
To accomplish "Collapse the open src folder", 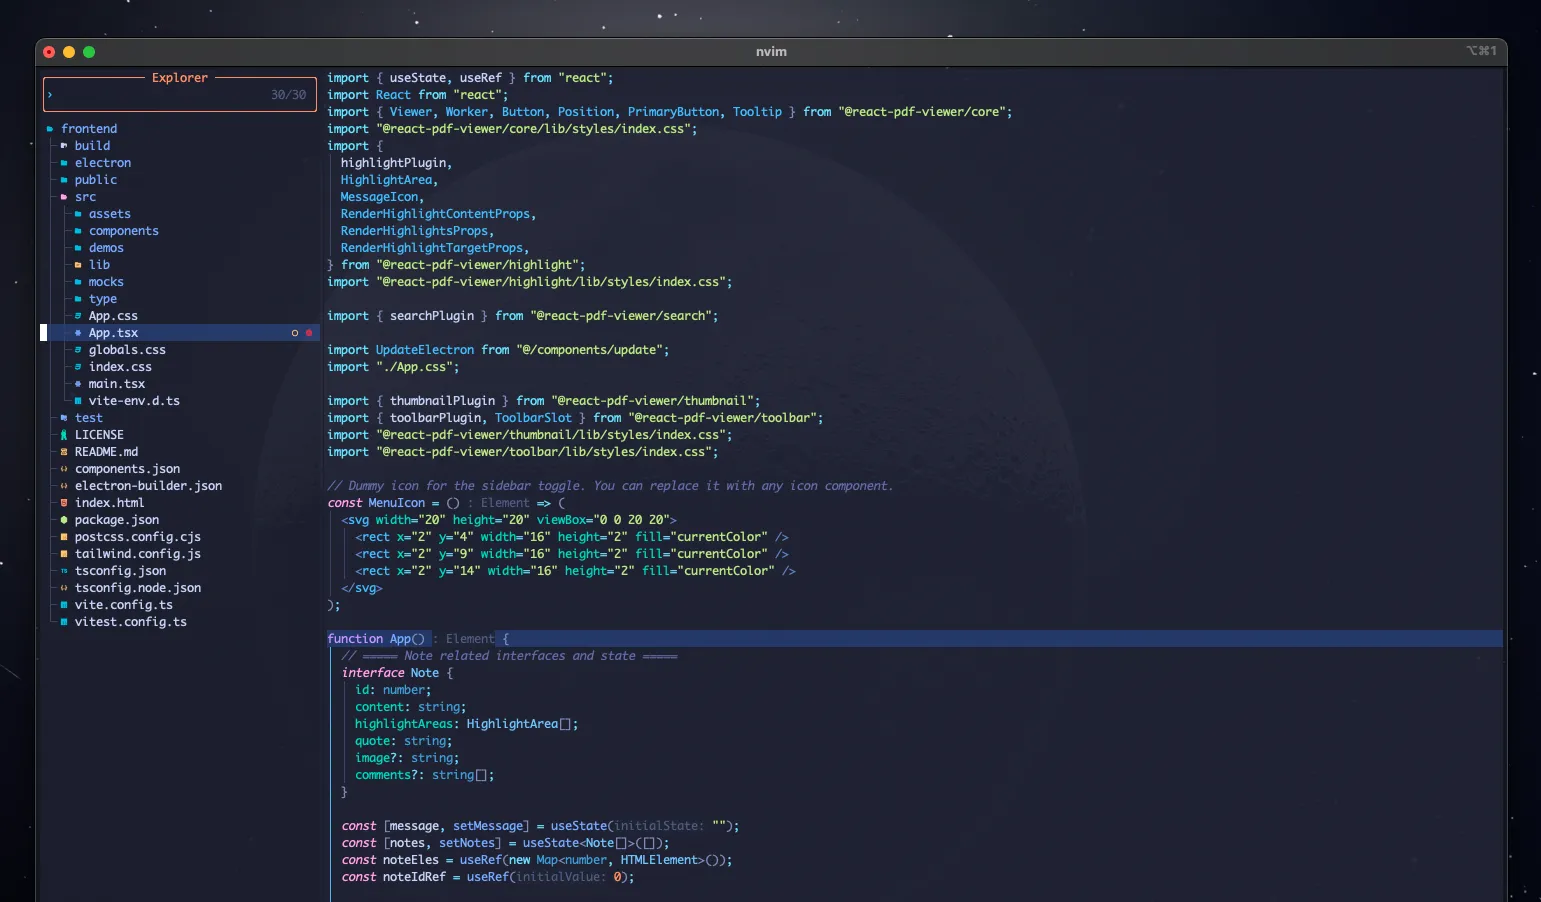I will [x=84, y=197].
